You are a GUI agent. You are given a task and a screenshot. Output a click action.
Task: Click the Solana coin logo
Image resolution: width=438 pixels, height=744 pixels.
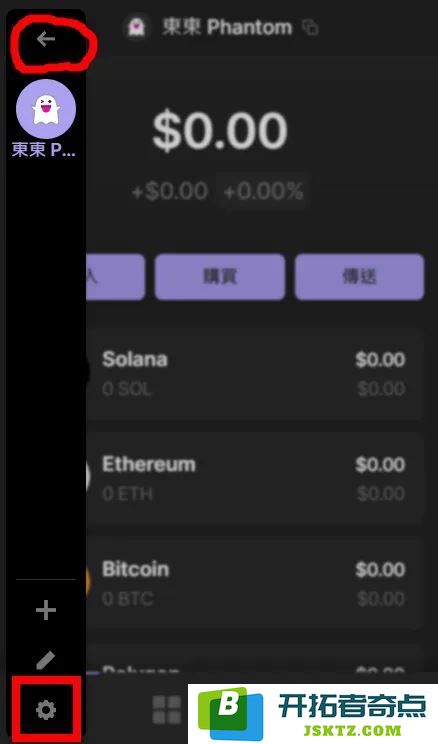click(87, 374)
